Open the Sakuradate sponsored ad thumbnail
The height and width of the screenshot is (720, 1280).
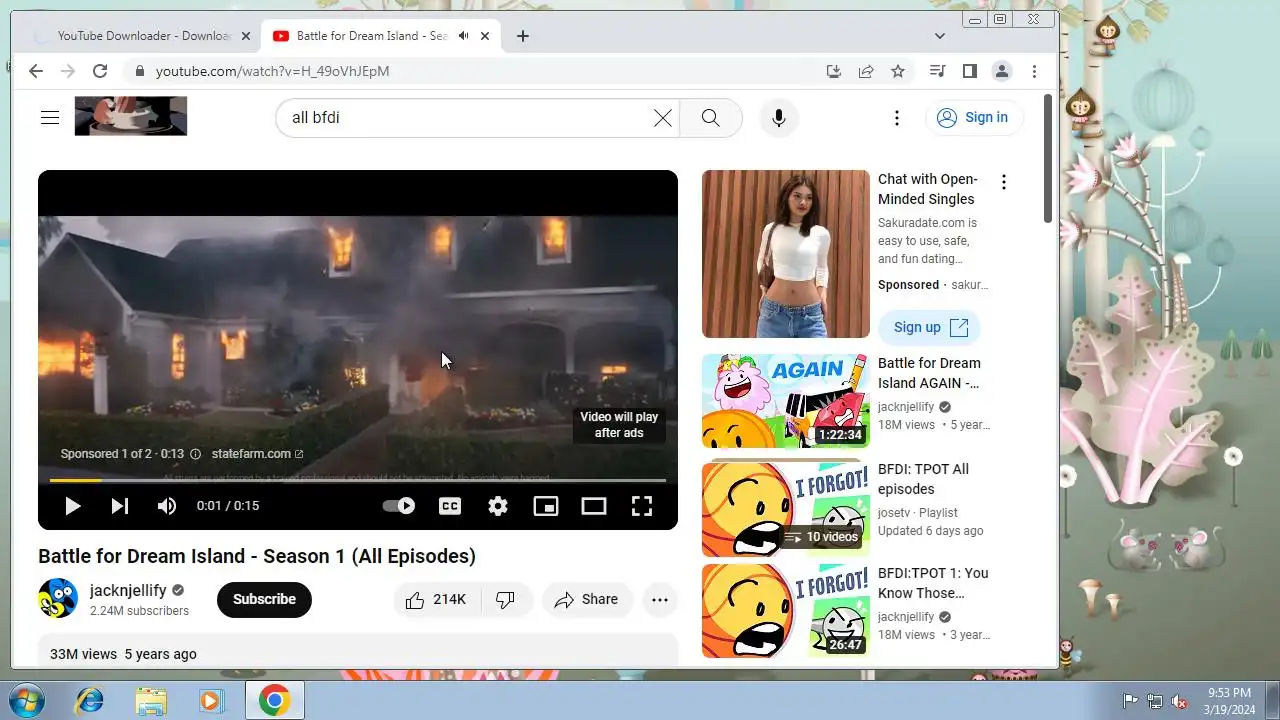pyautogui.click(x=786, y=254)
